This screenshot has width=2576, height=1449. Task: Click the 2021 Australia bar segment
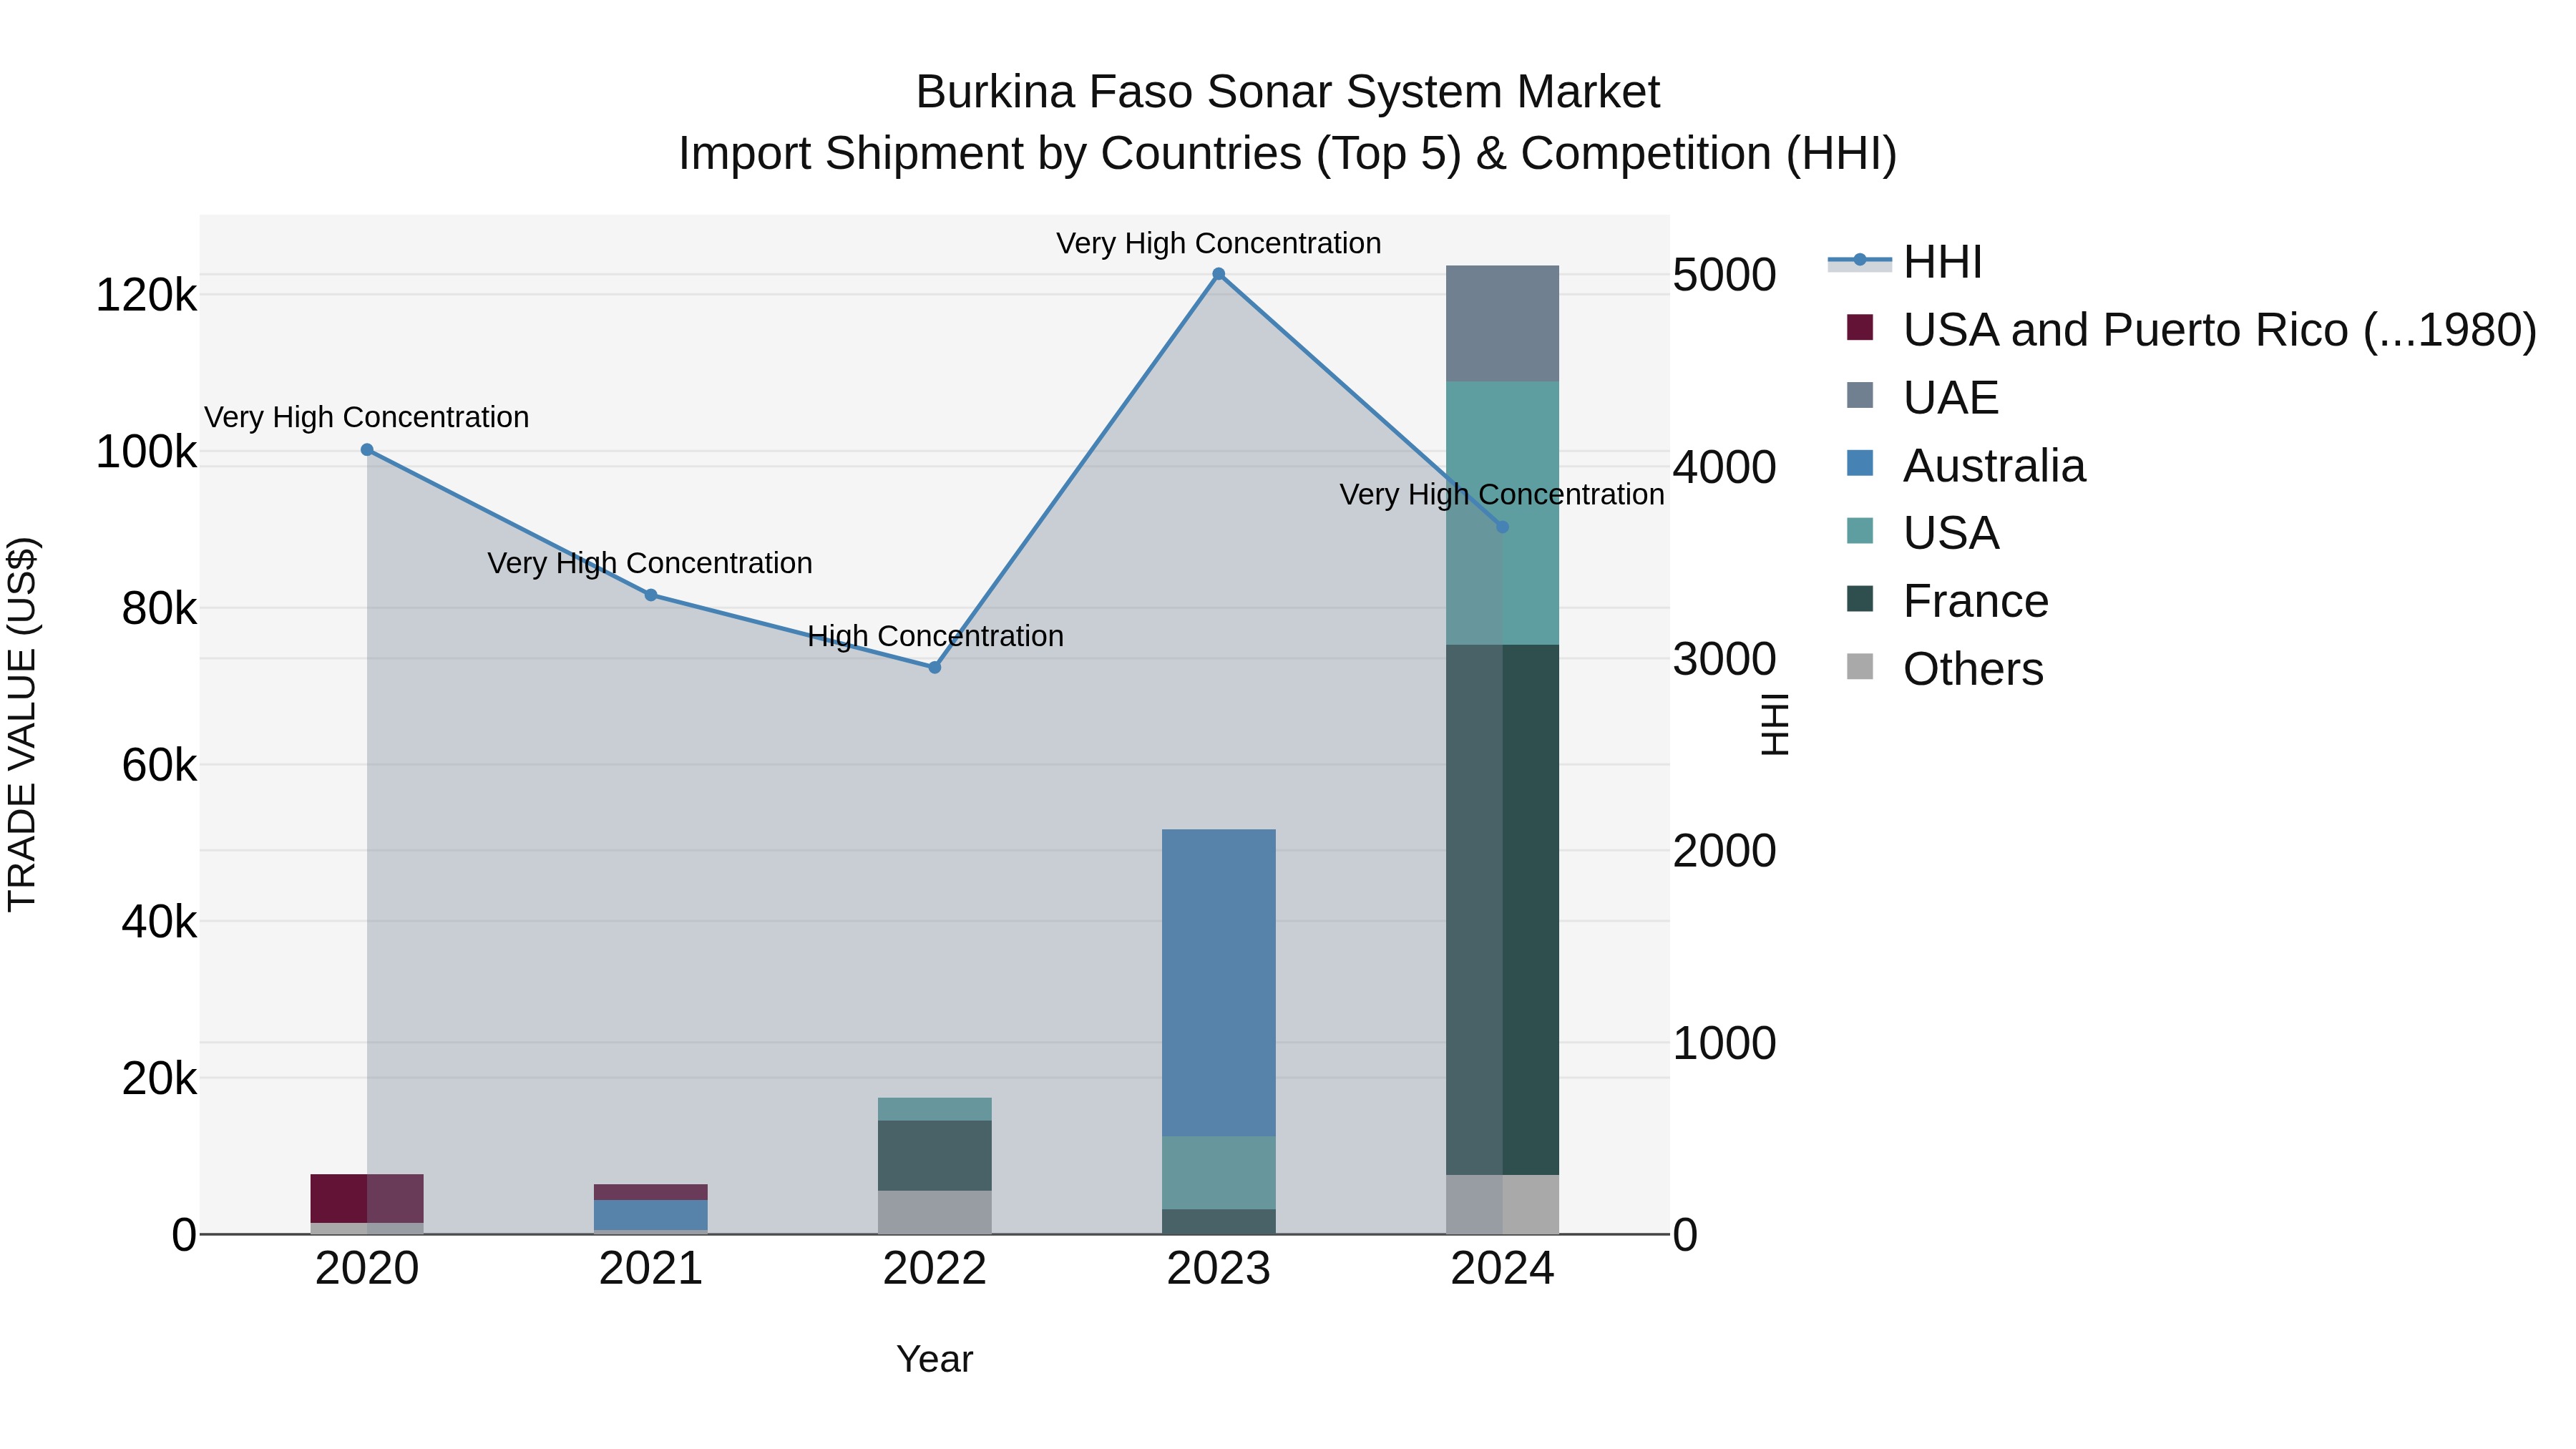click(x=651, y=1215)
